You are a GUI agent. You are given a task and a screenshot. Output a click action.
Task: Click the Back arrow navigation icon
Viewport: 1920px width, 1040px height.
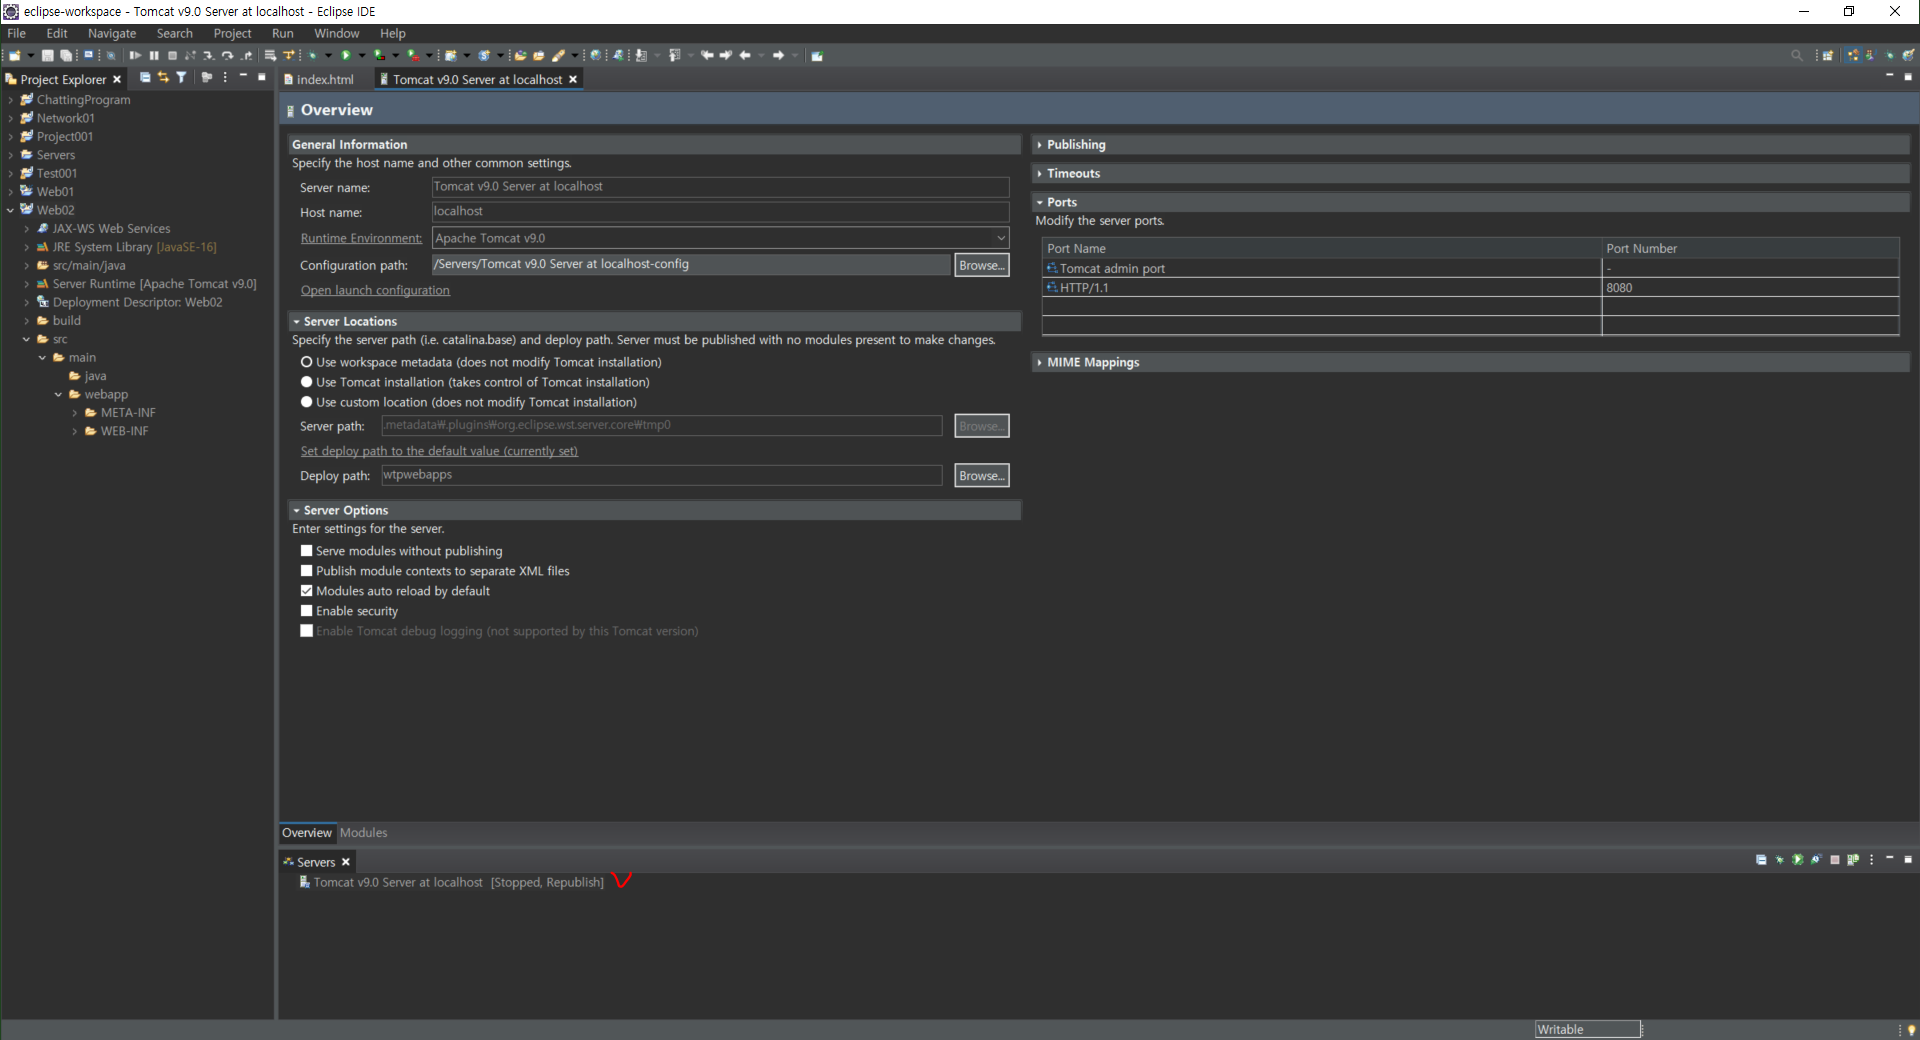tap(745, 55)
